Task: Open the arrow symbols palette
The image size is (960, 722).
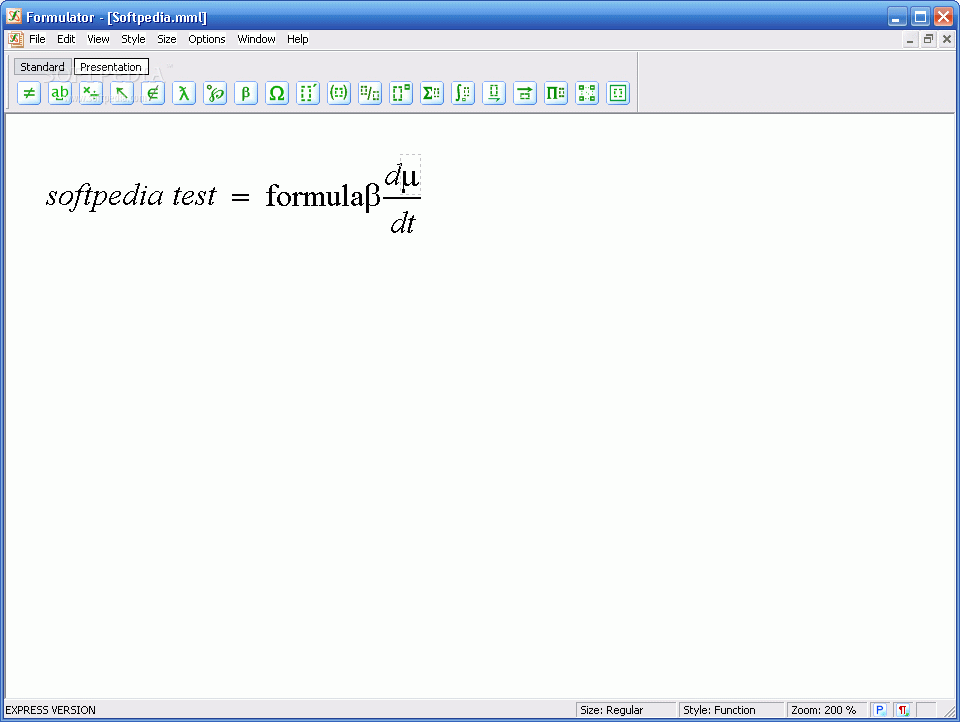Action: (122, 93)
